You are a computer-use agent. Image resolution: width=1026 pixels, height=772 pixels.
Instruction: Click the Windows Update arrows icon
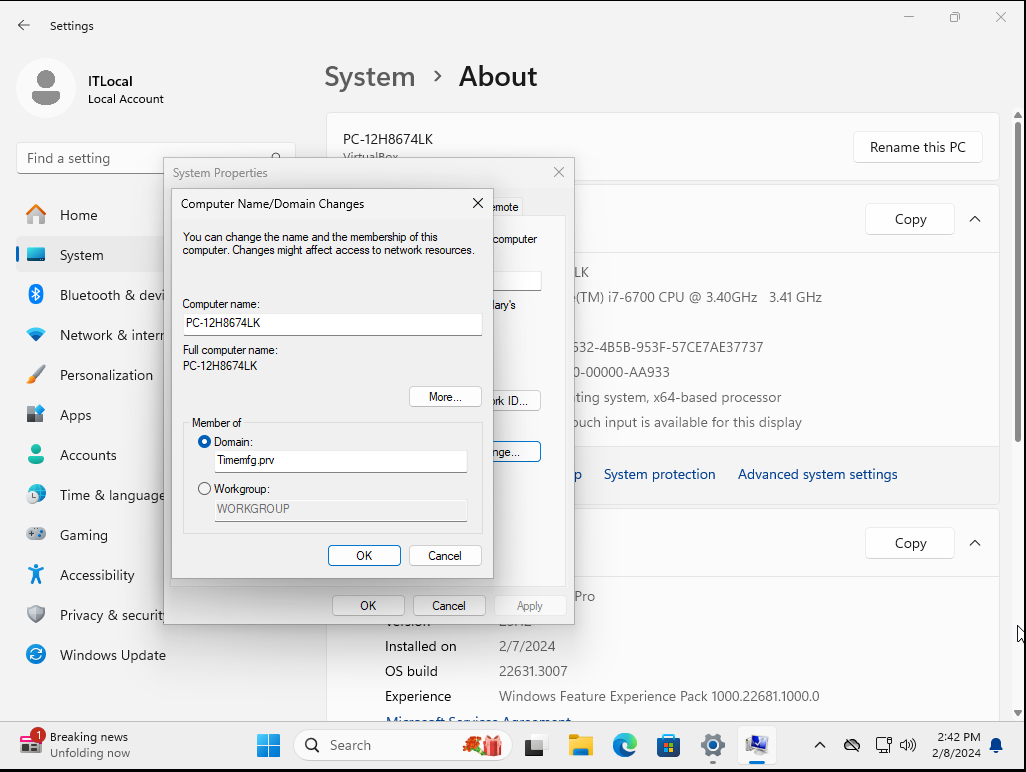[x=36, y=654]
